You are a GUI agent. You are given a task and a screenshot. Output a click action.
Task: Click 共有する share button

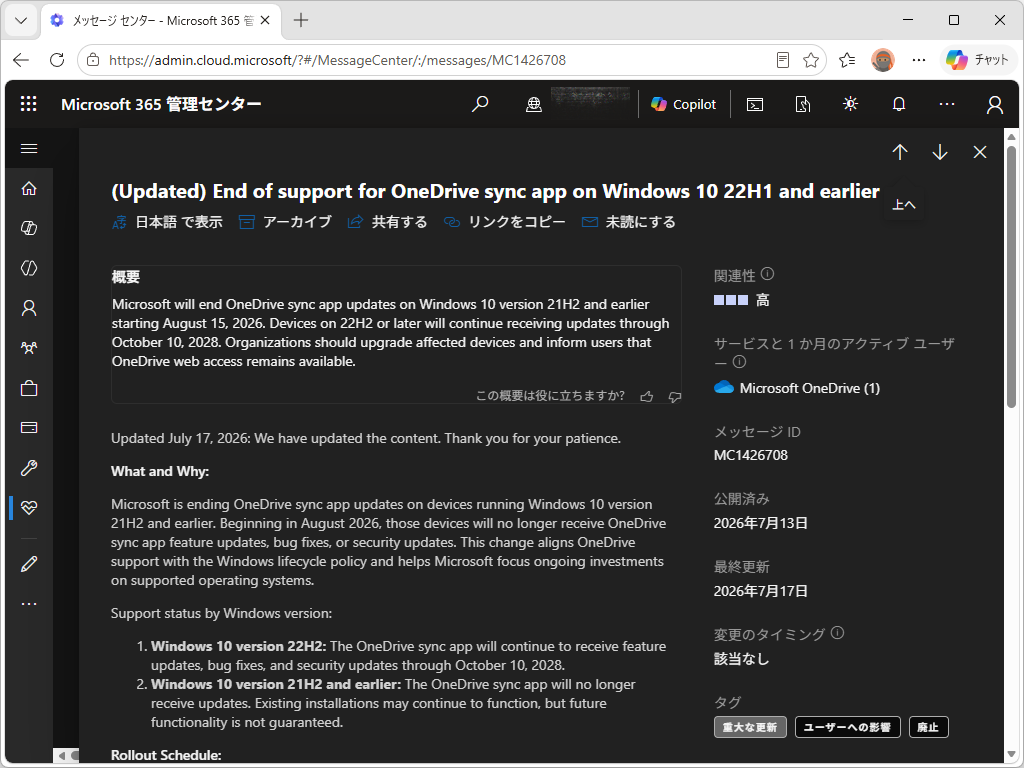[x=387, y=222]
